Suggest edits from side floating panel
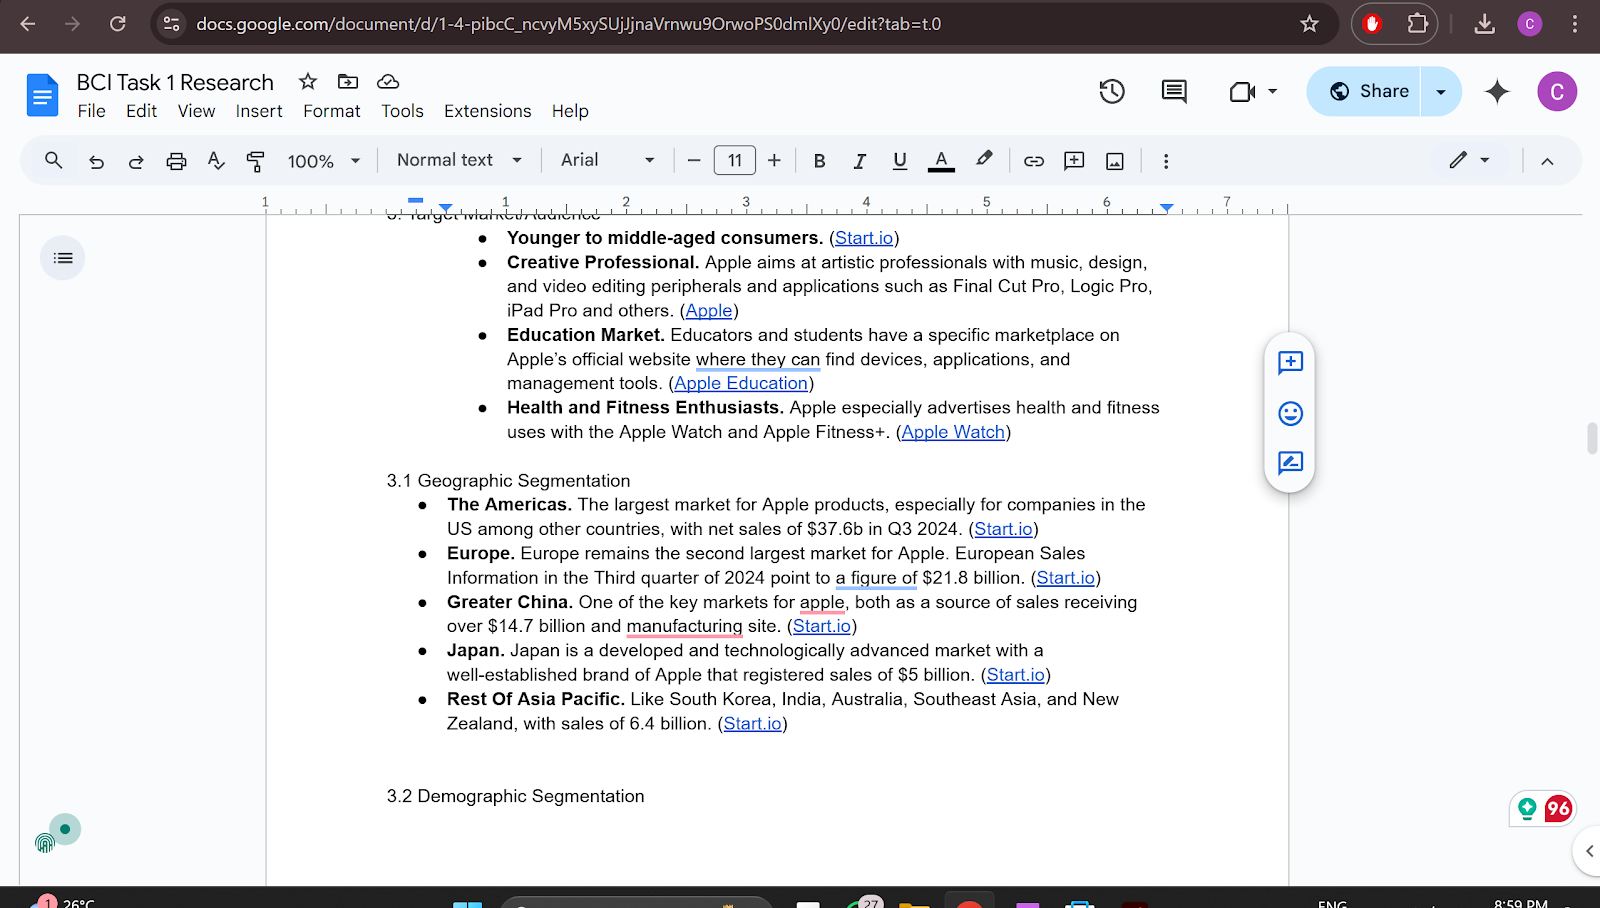This screenshot has width=1600, height=908. 1290,462
